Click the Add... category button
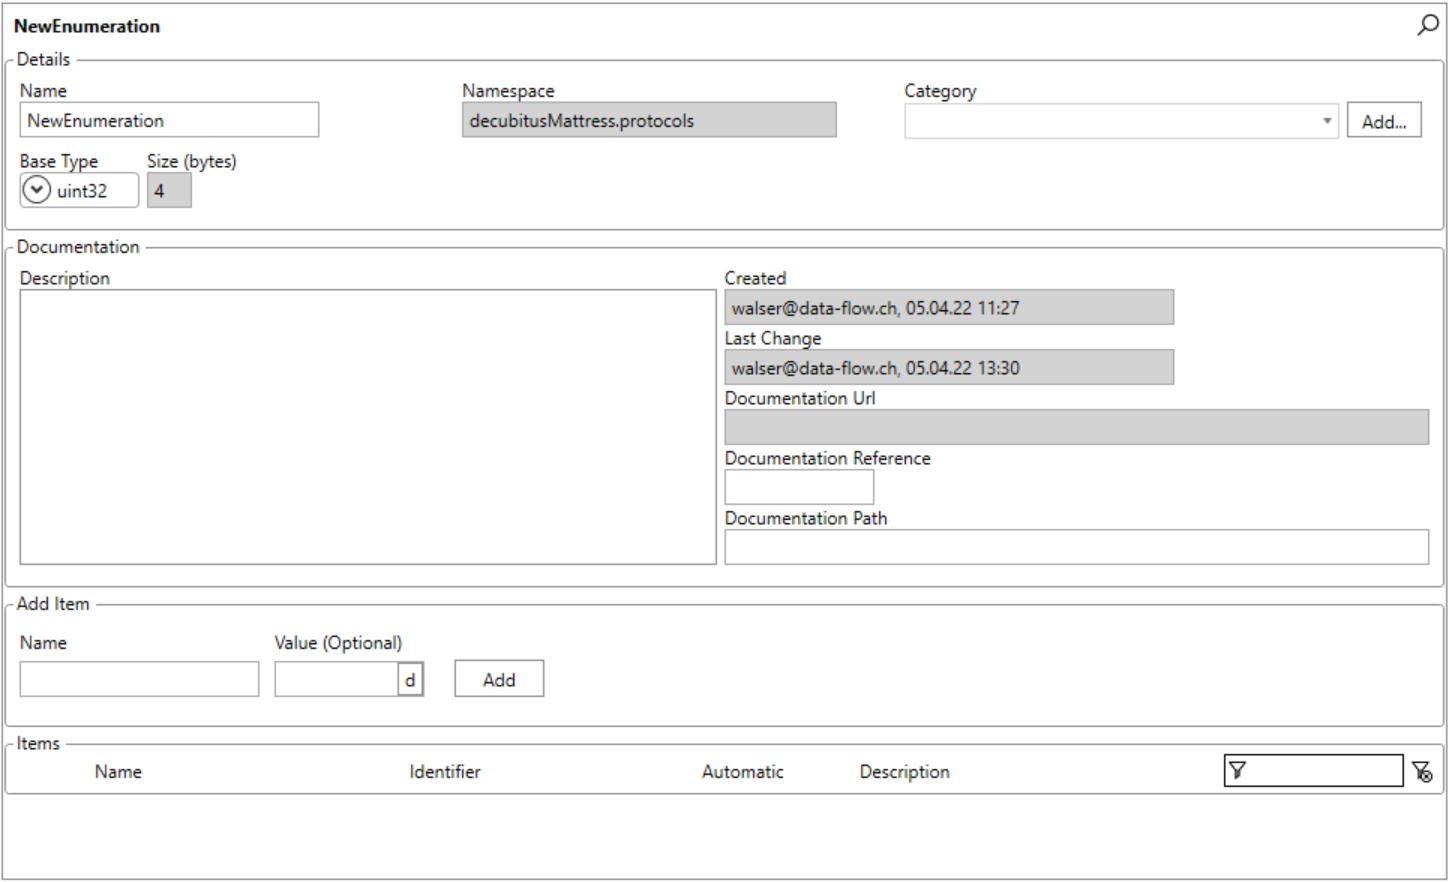1449x882 pixels. [1384, 121]
